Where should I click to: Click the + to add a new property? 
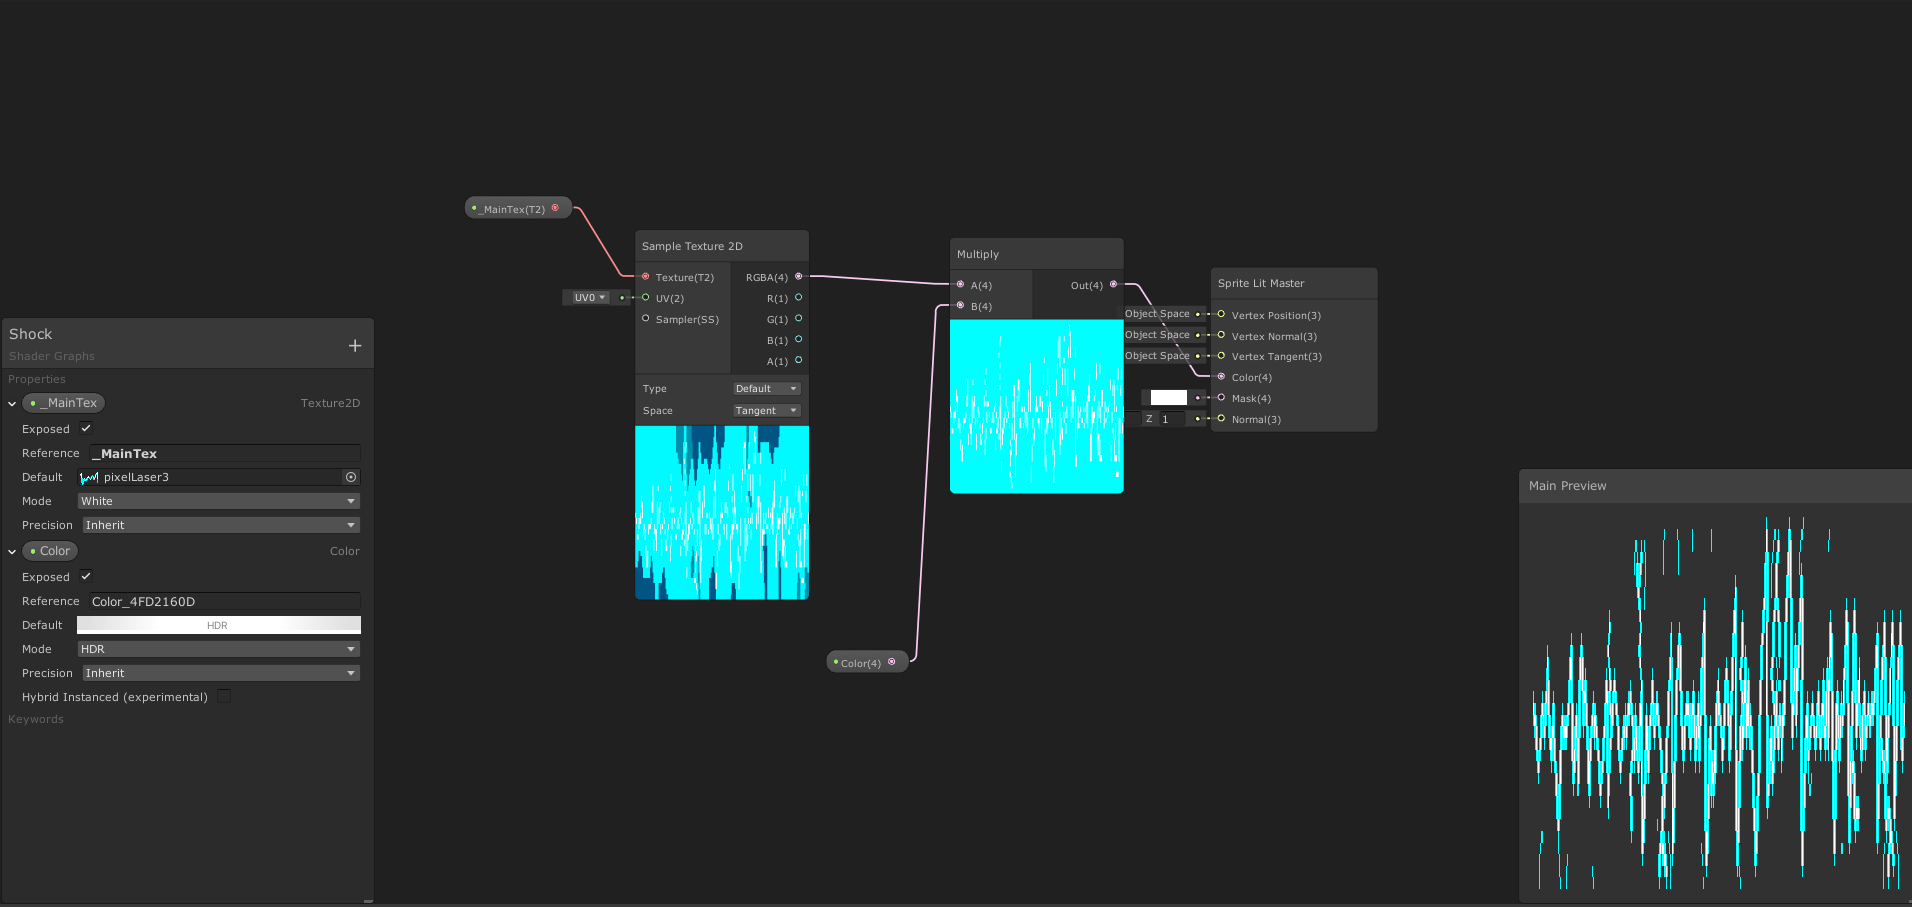click(x=355, y=344)
